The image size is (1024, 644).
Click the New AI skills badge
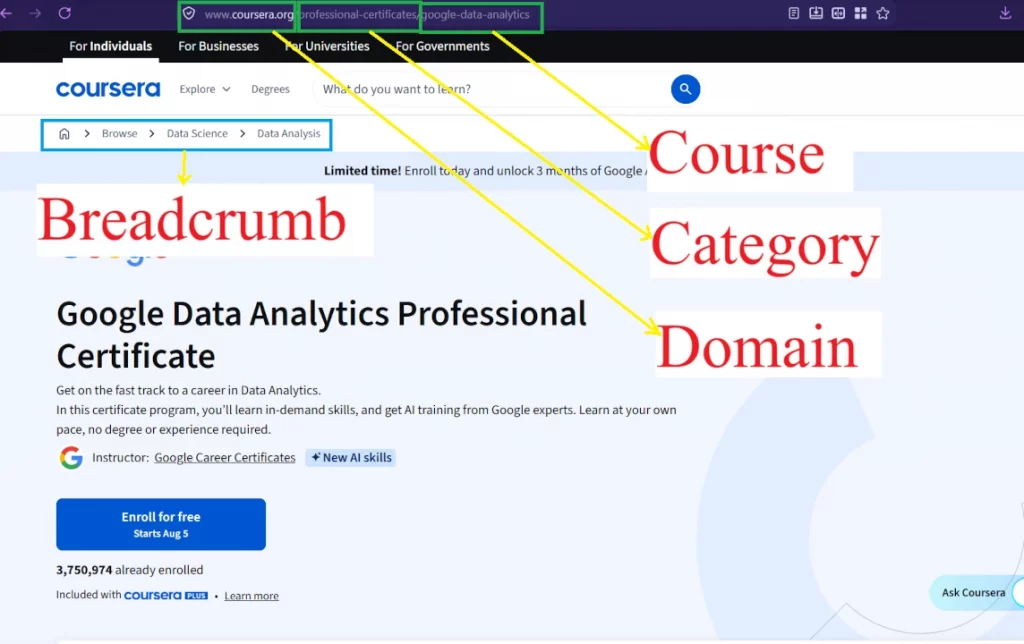[351, 458]
